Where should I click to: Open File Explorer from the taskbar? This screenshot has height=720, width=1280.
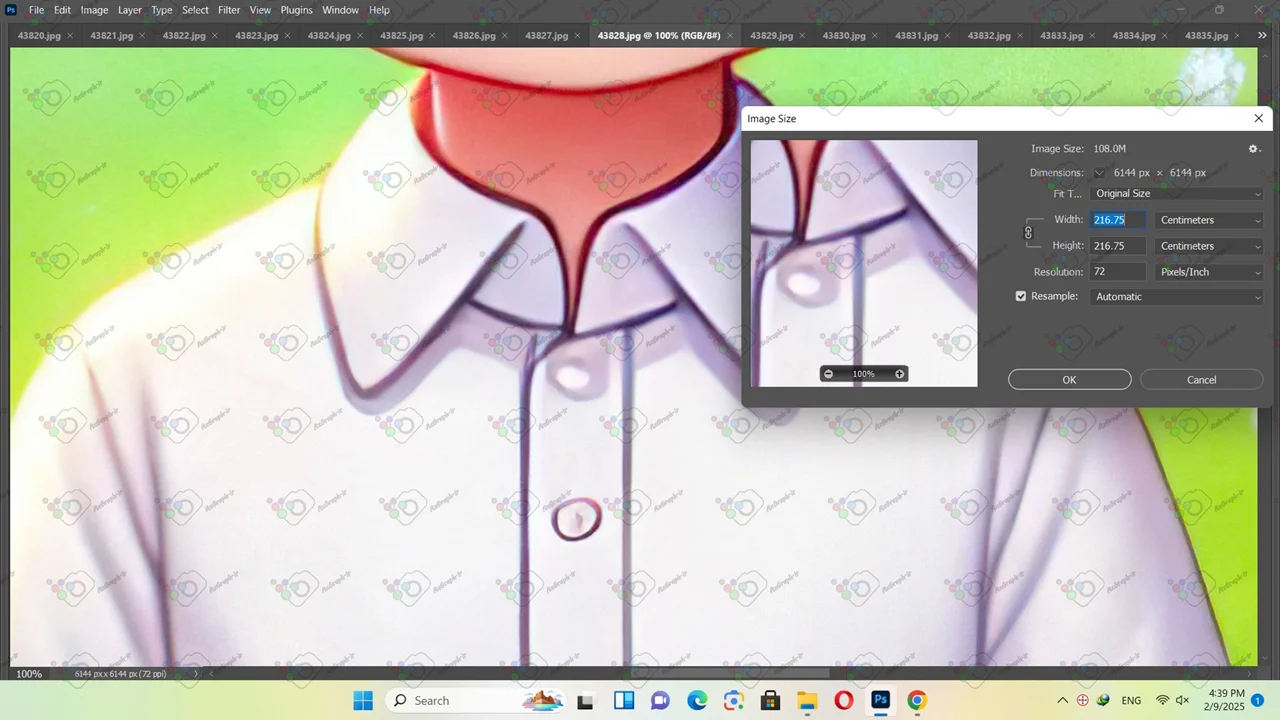point(807,700)
